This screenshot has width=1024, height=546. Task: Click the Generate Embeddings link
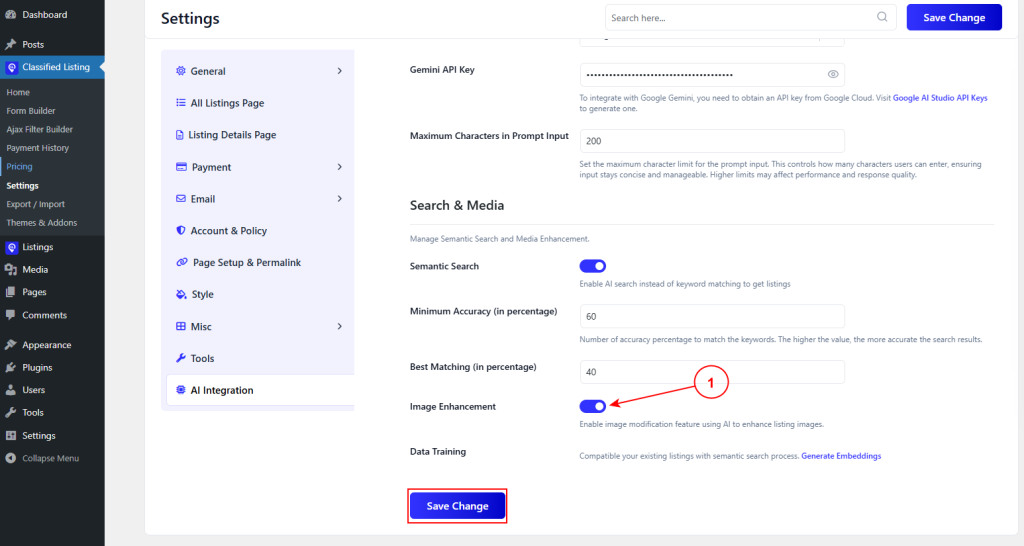841,456
